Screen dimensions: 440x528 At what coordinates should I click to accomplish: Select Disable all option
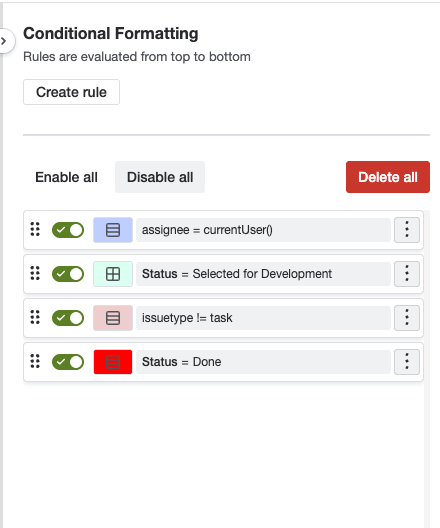160,177
